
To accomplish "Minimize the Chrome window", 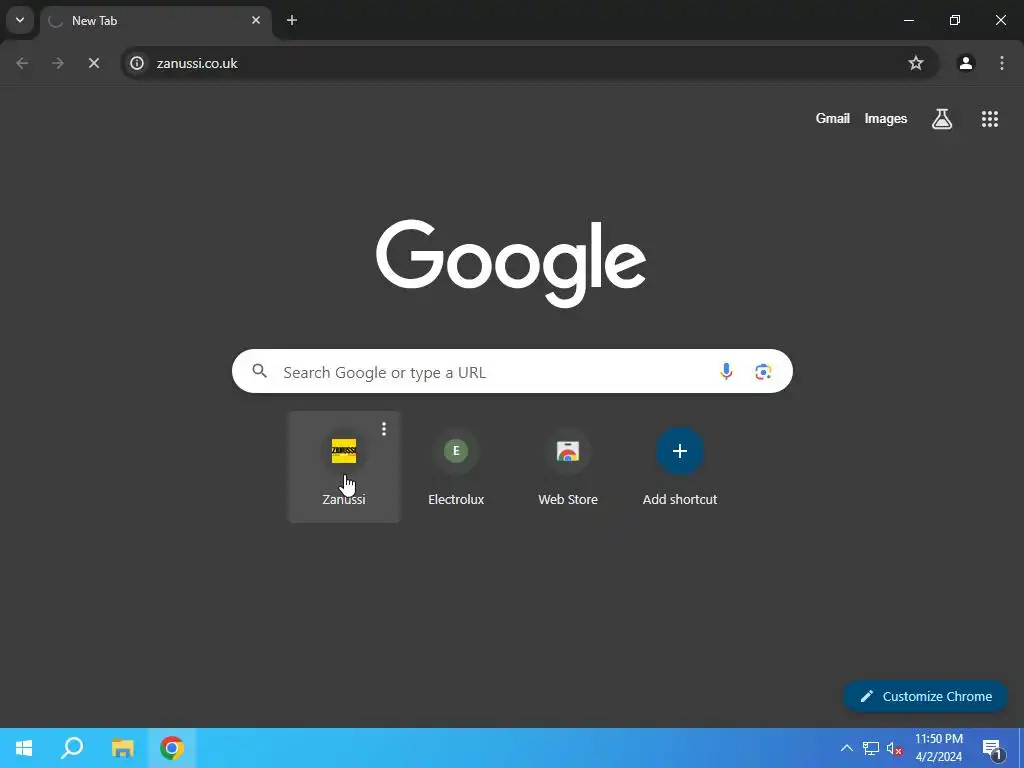I will 908,20.
